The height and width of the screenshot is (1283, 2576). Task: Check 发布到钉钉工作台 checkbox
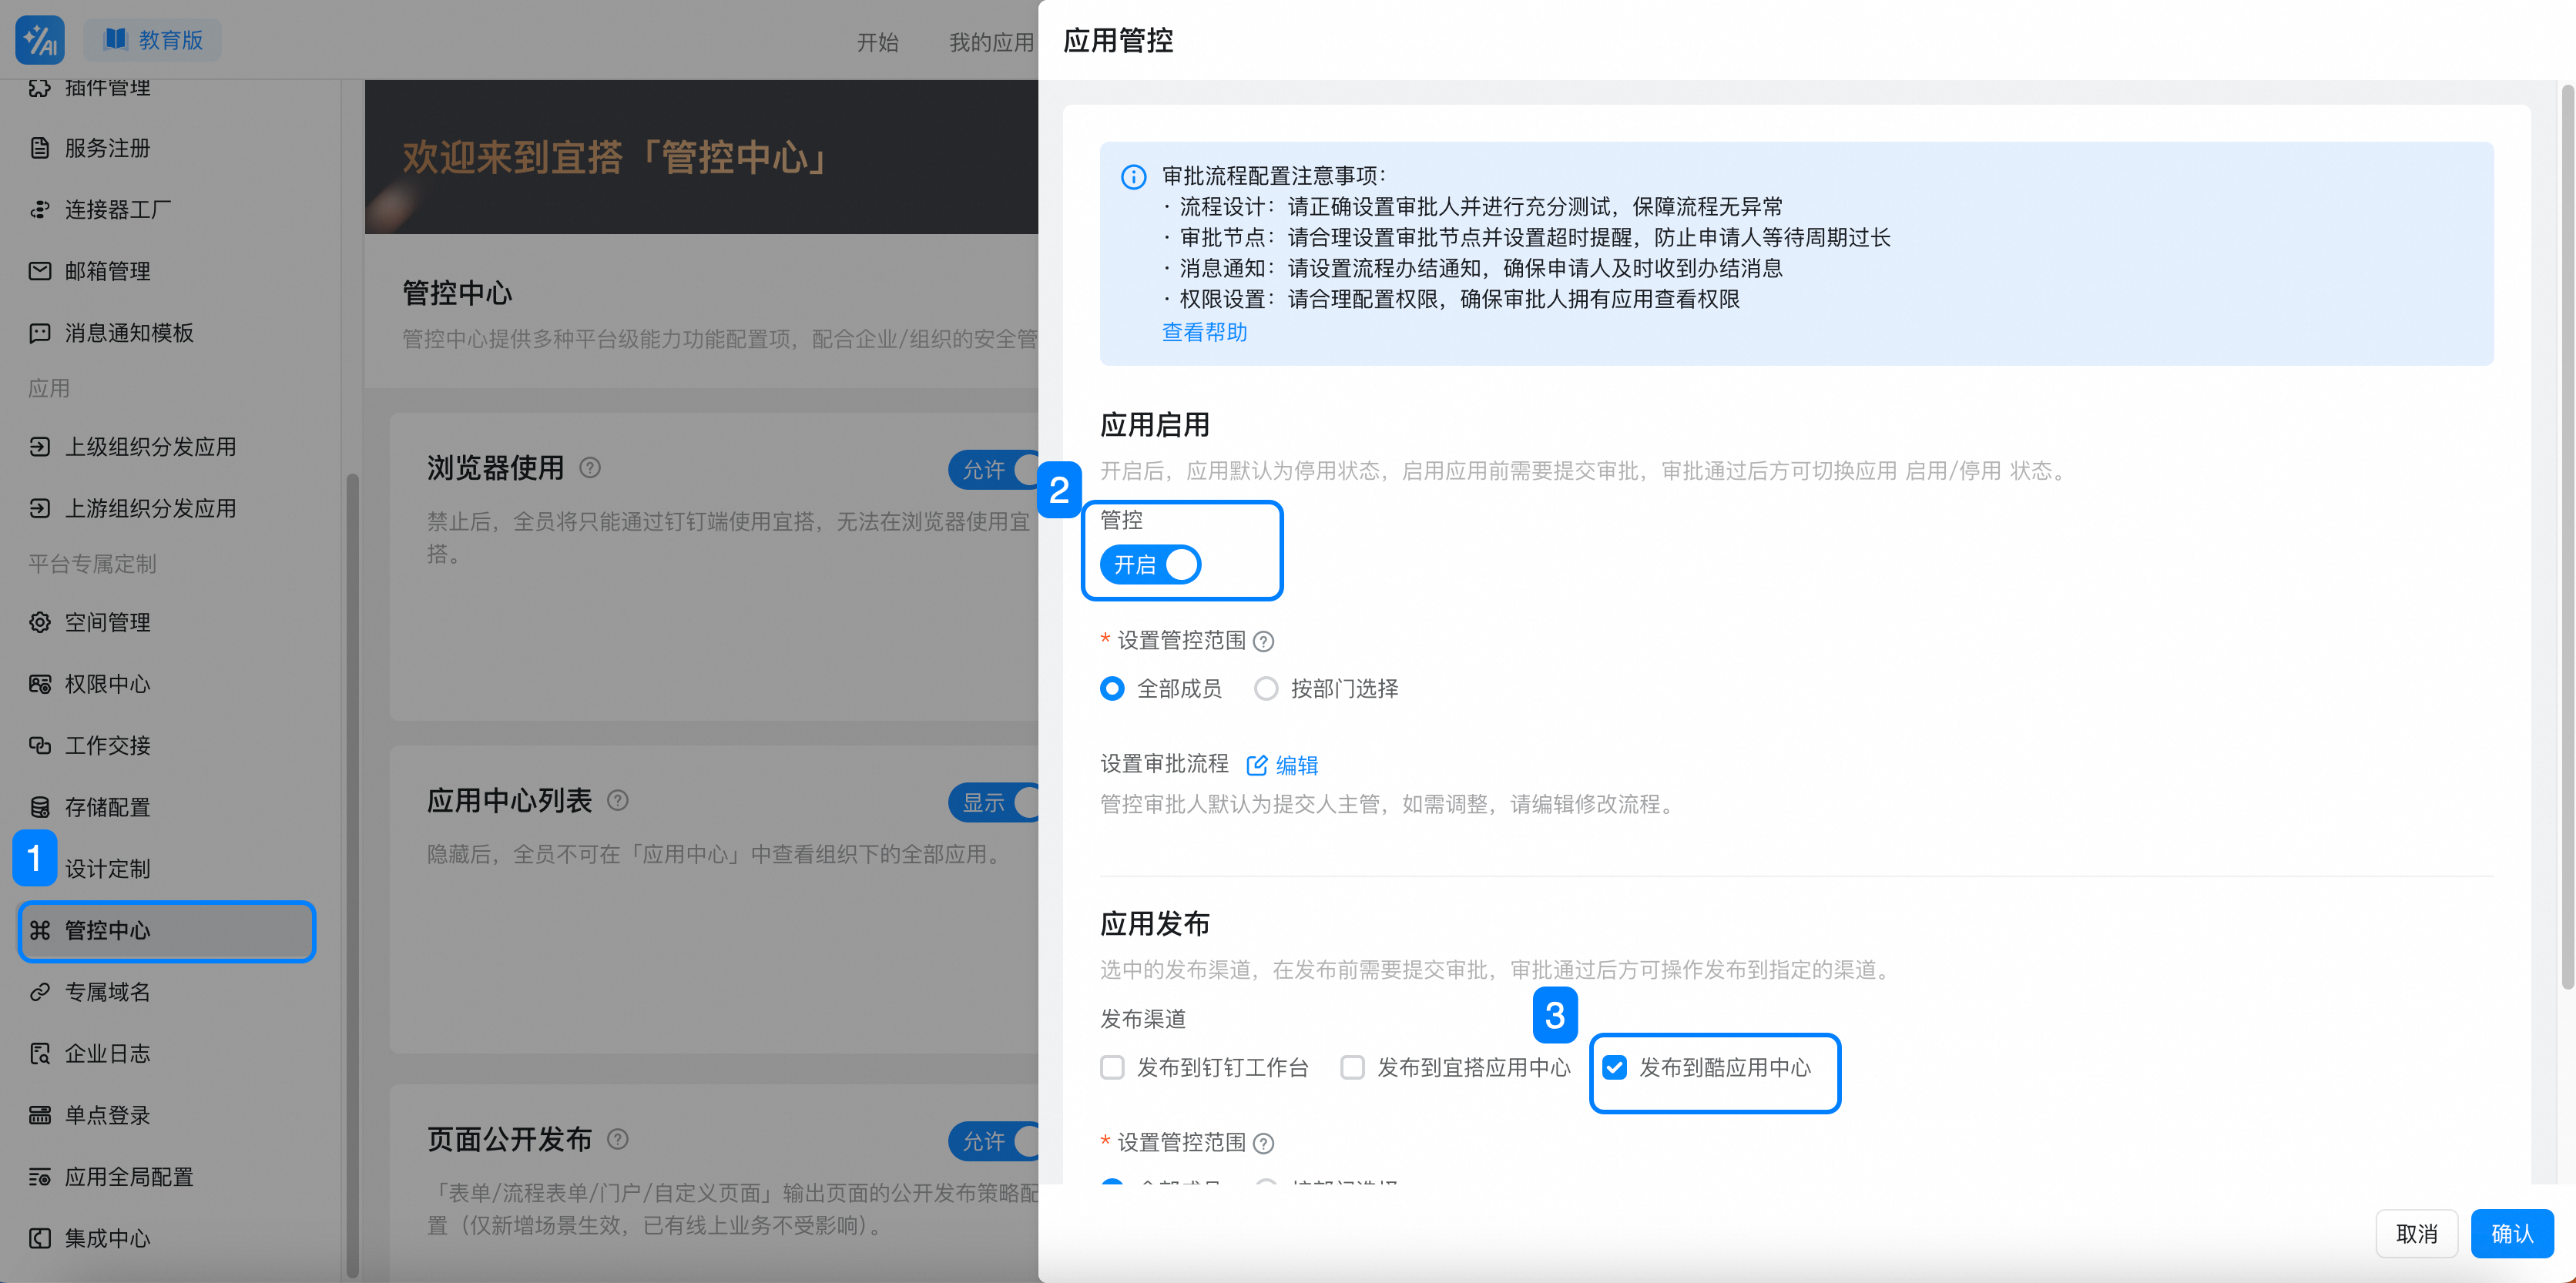point(1112,1067)
